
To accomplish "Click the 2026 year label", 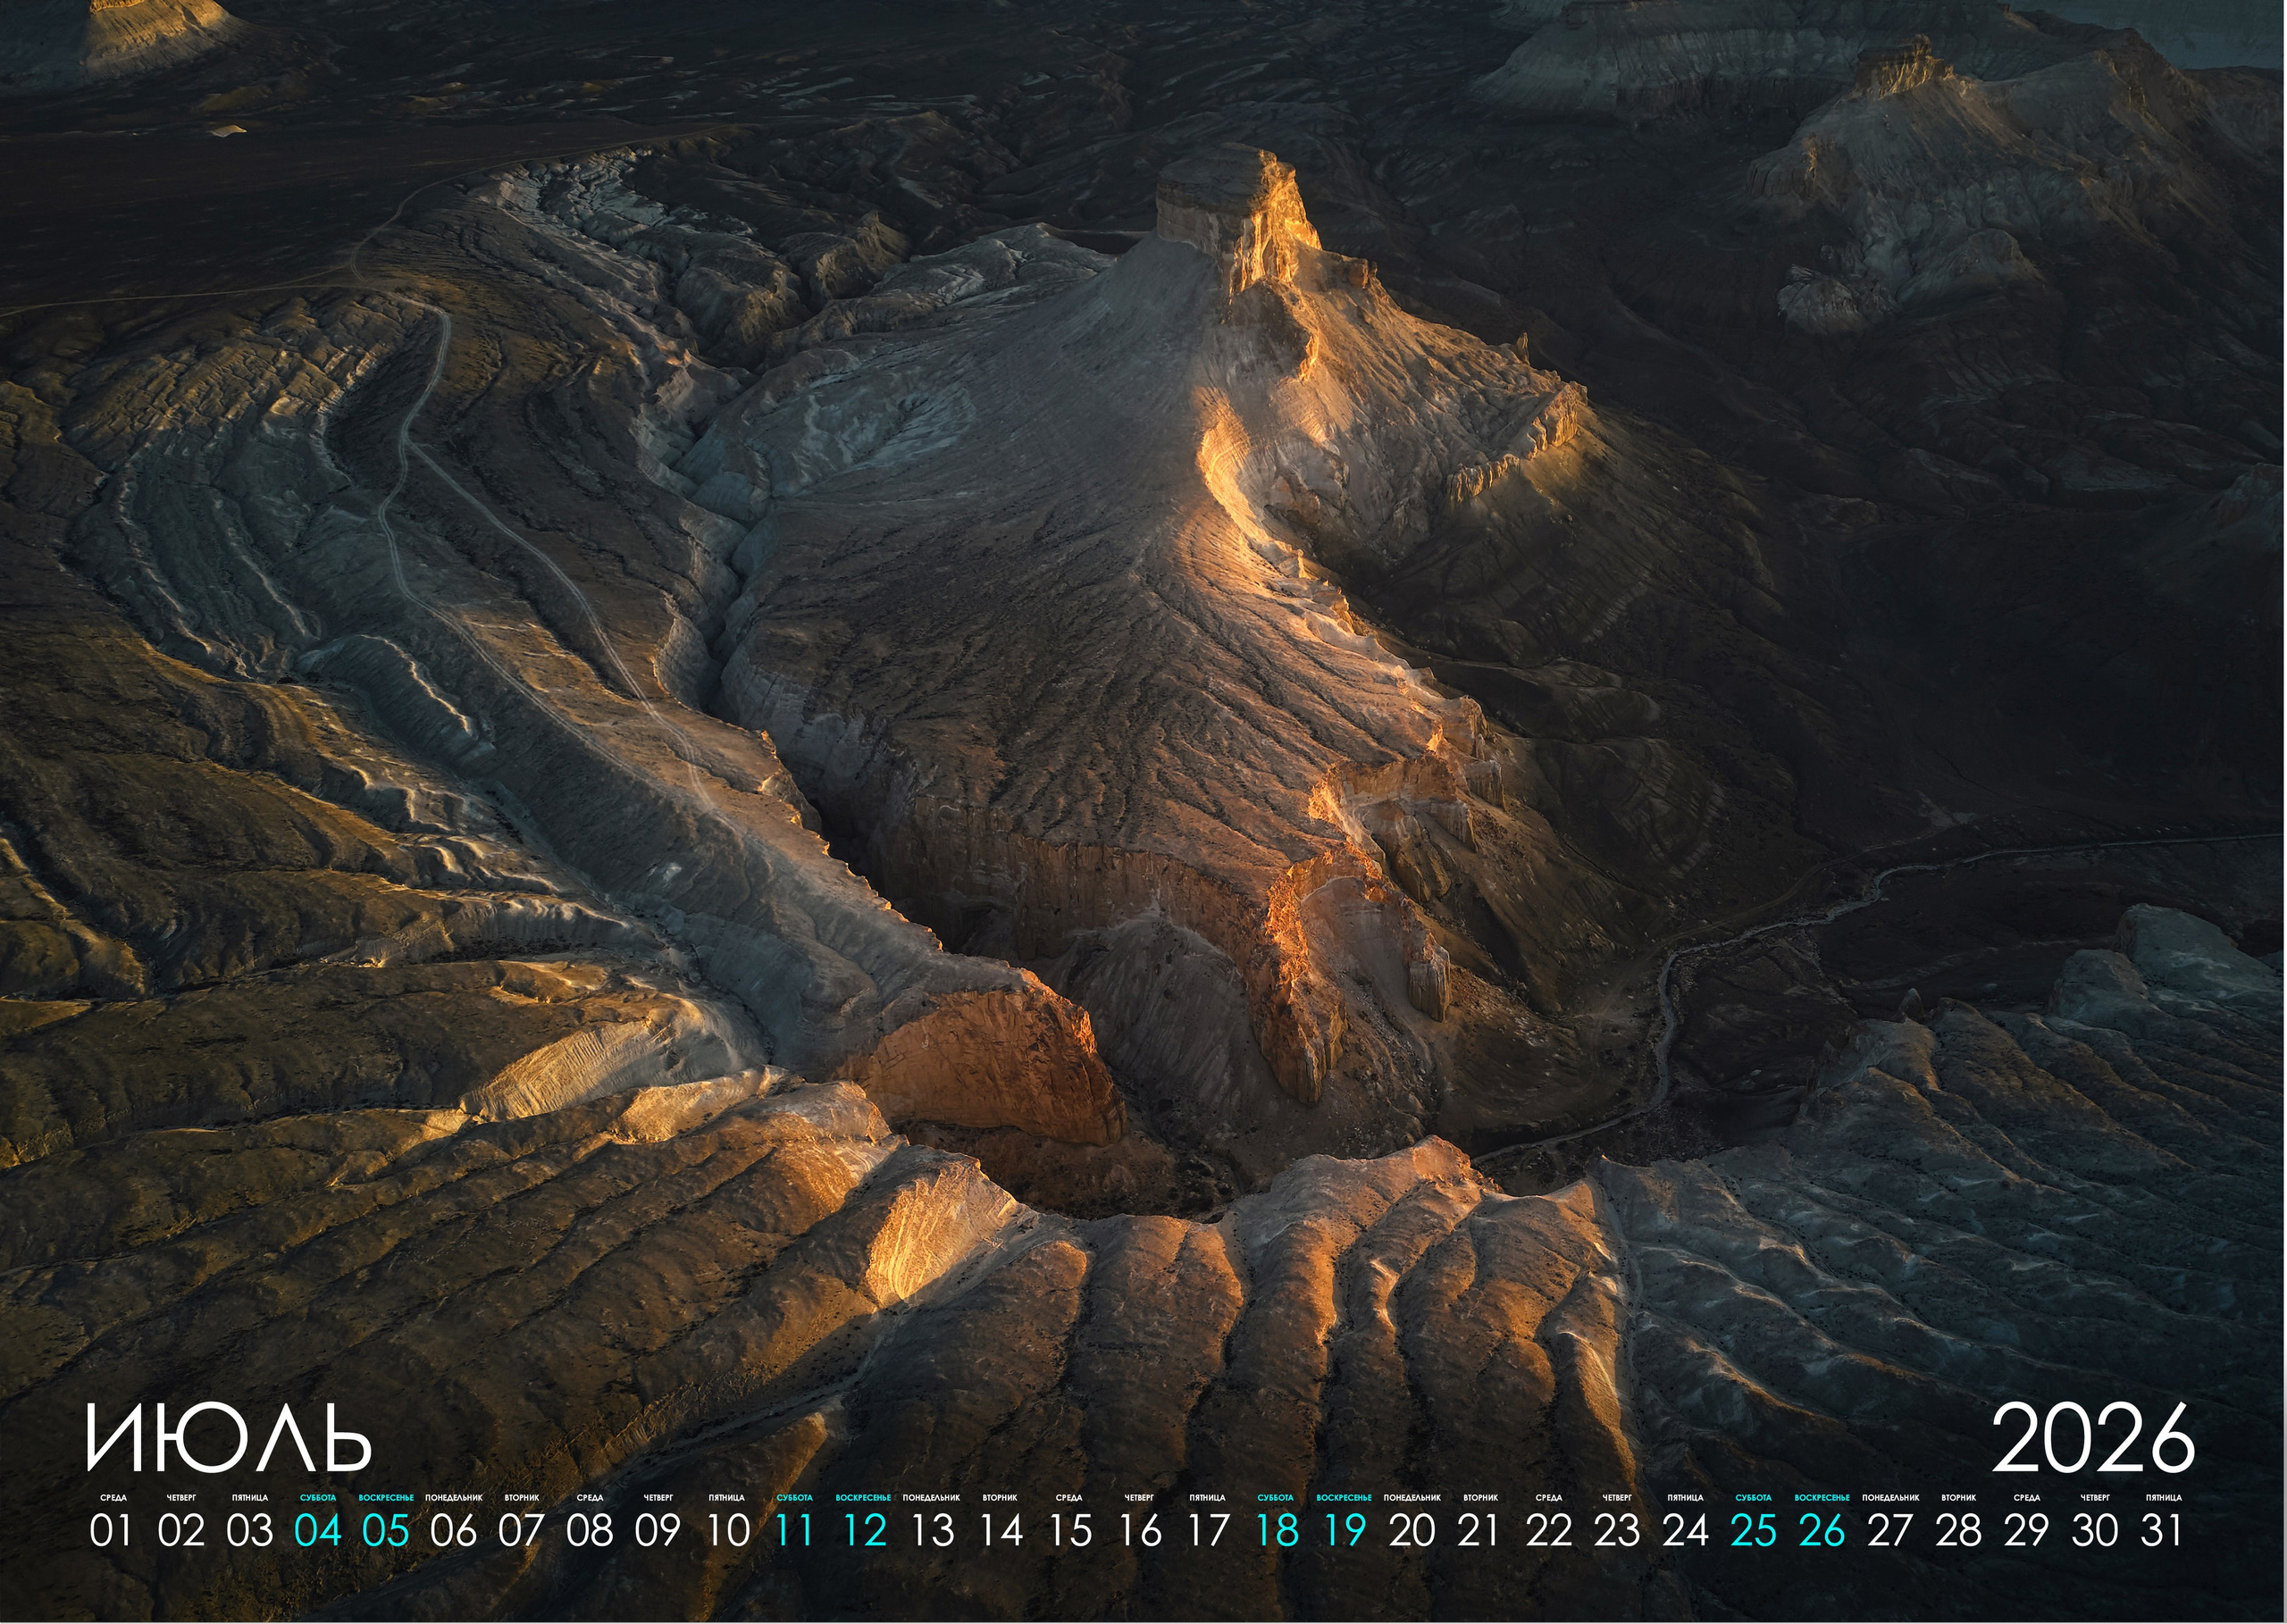I will point(2092,1438).
